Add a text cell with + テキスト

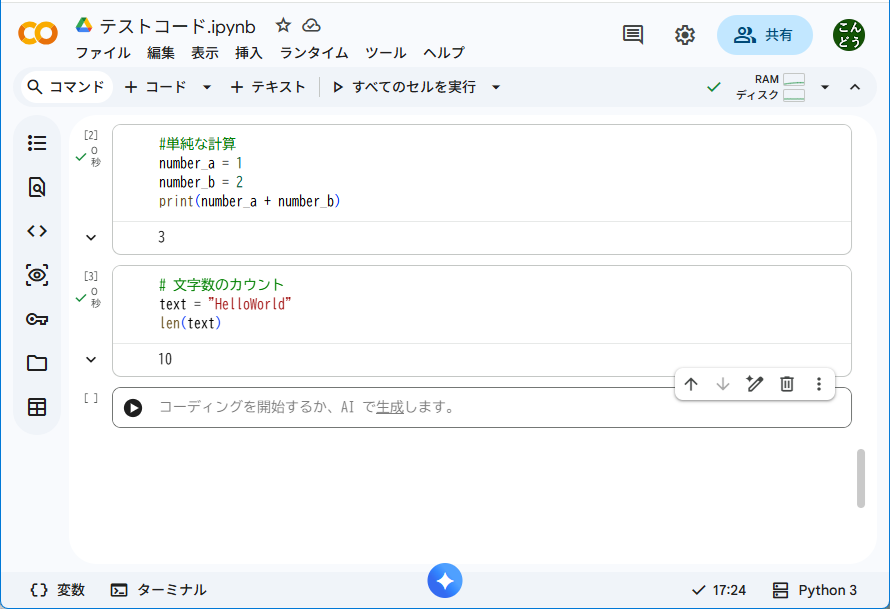(268, 87)
